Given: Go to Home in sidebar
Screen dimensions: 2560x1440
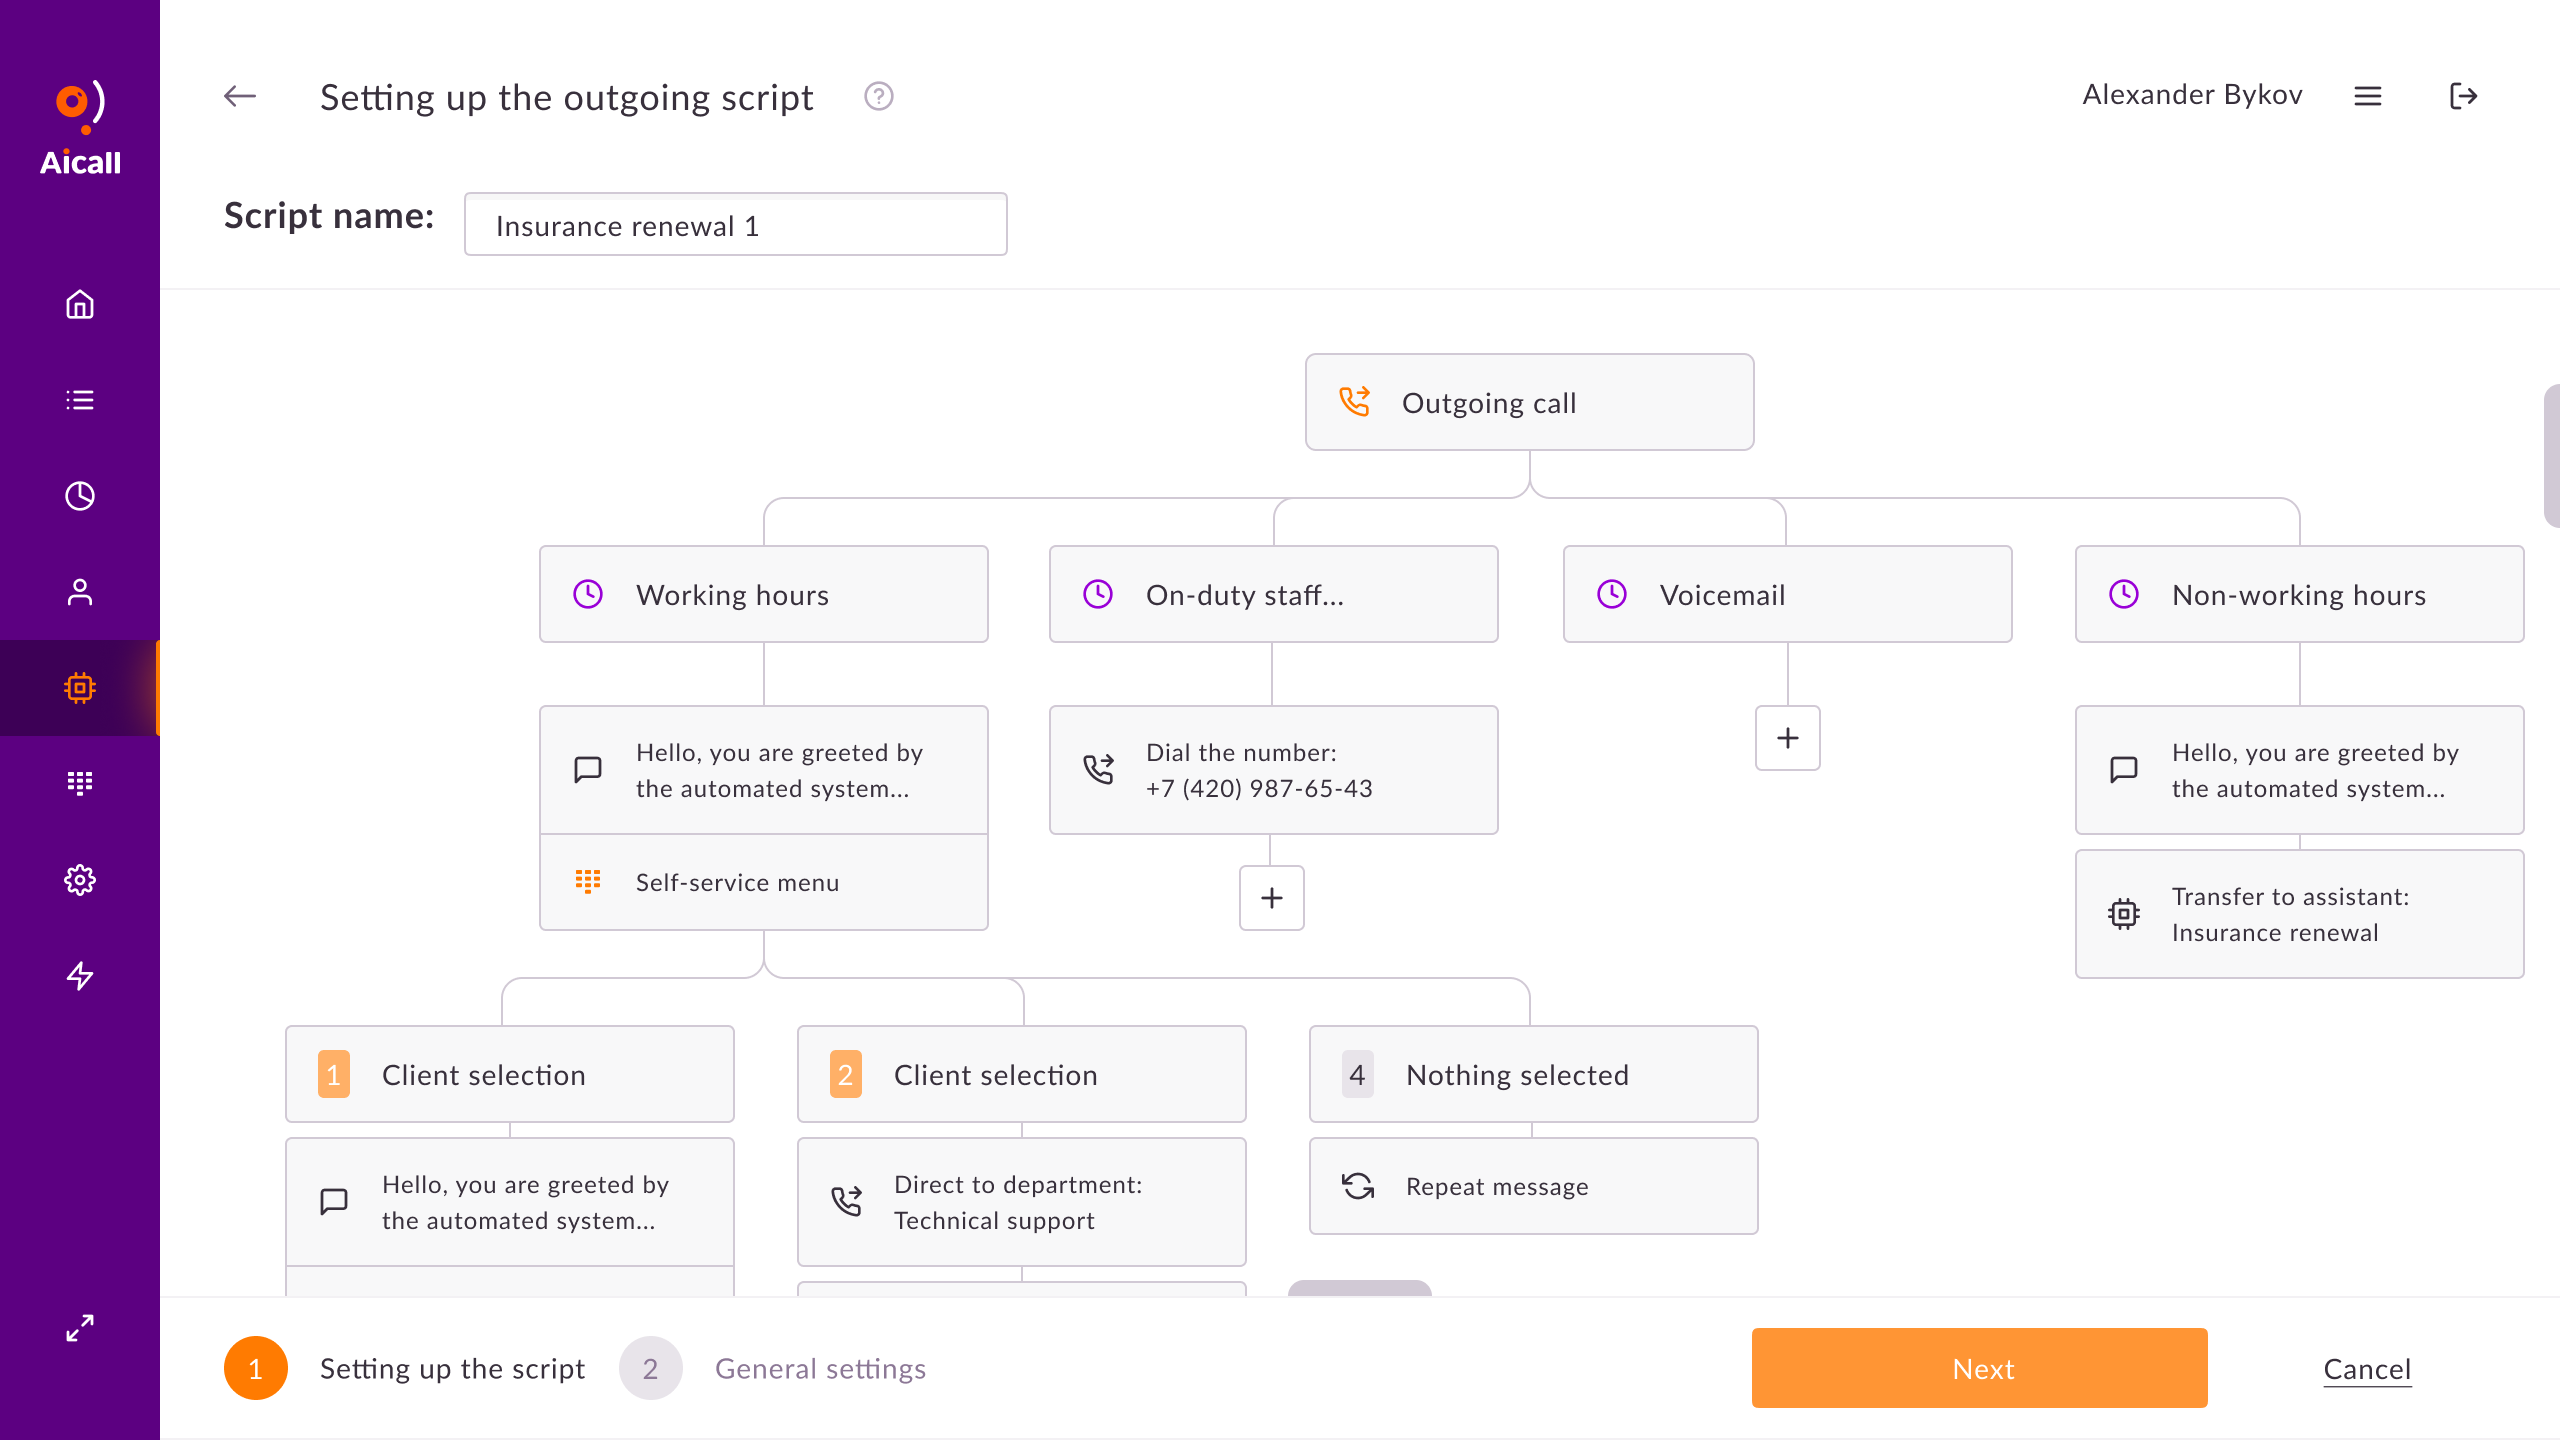Looking at the screenshot, I should [x=80, y=304].
